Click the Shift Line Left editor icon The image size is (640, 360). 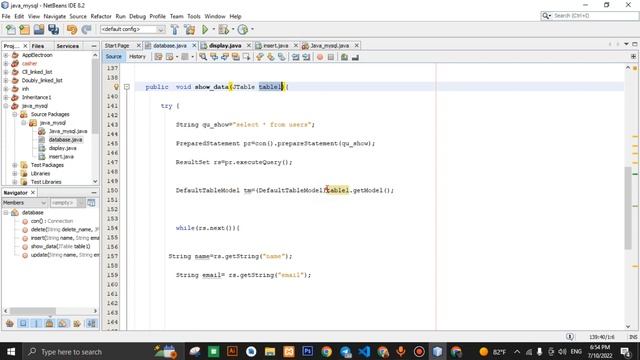(296, 57)
